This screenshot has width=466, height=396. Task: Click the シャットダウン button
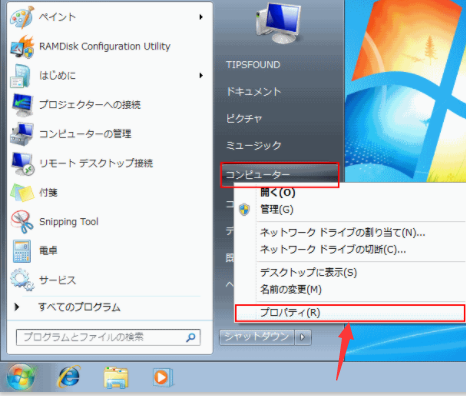click(257, 337)
